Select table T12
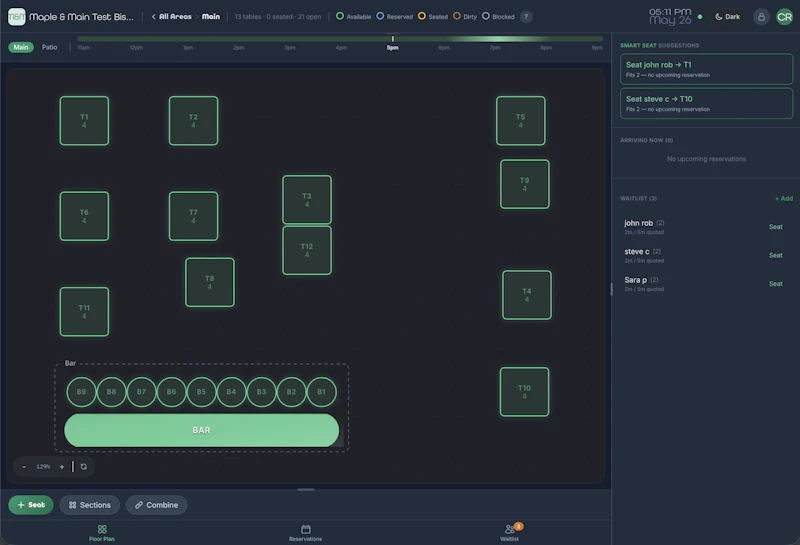800x545 pixels. tap(307, 250)
